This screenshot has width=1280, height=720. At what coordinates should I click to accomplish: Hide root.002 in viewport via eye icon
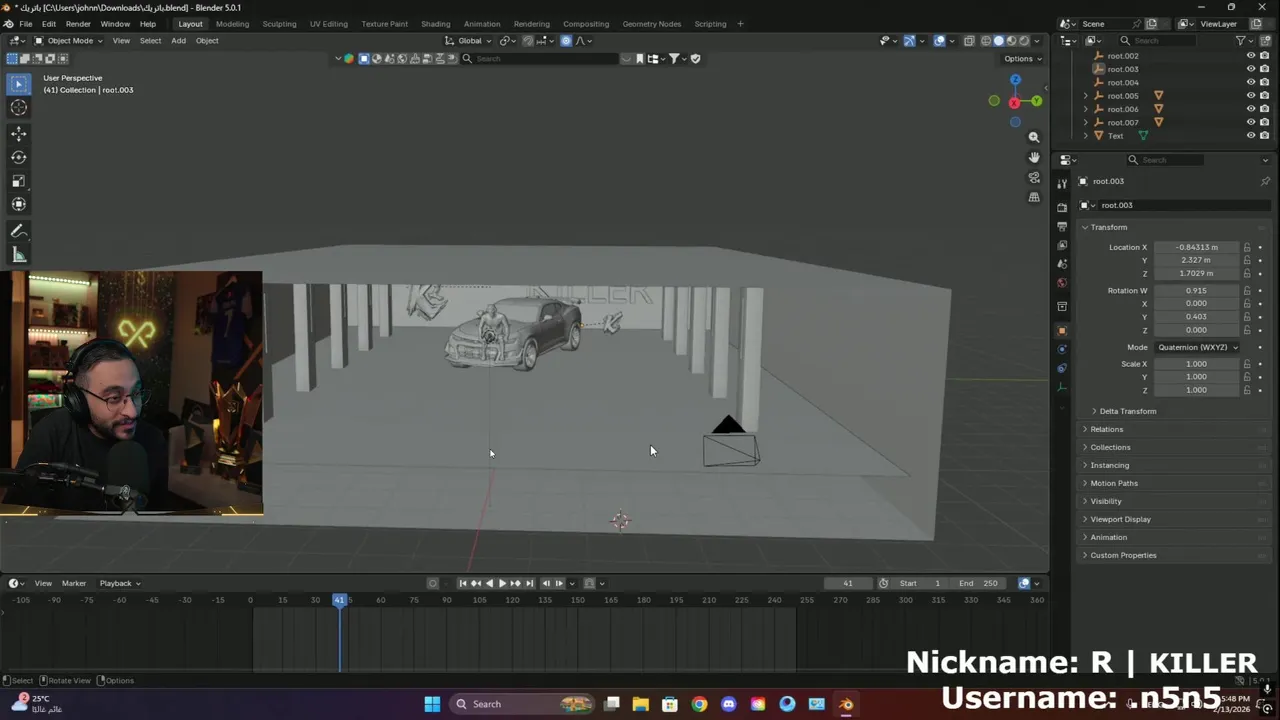click(x=1250, y=56)
